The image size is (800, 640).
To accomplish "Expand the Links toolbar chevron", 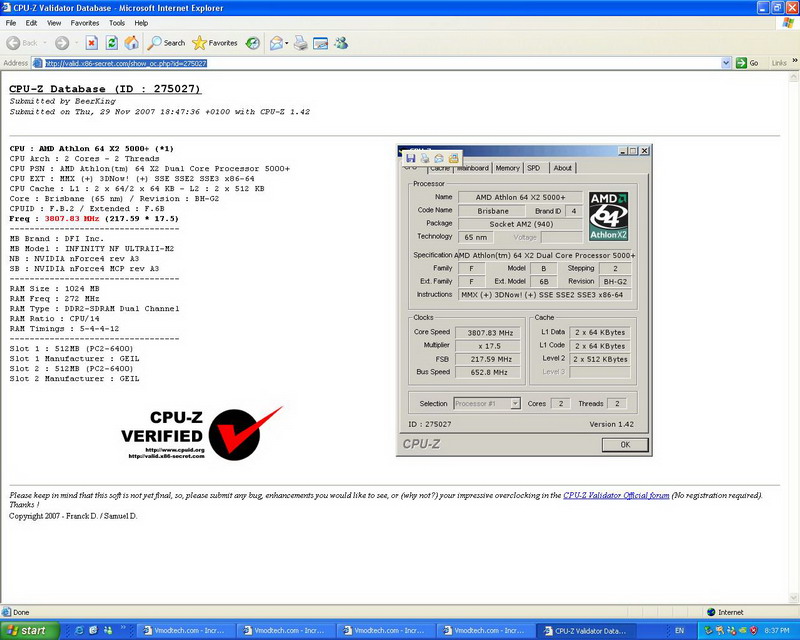I will pos(794,61).
